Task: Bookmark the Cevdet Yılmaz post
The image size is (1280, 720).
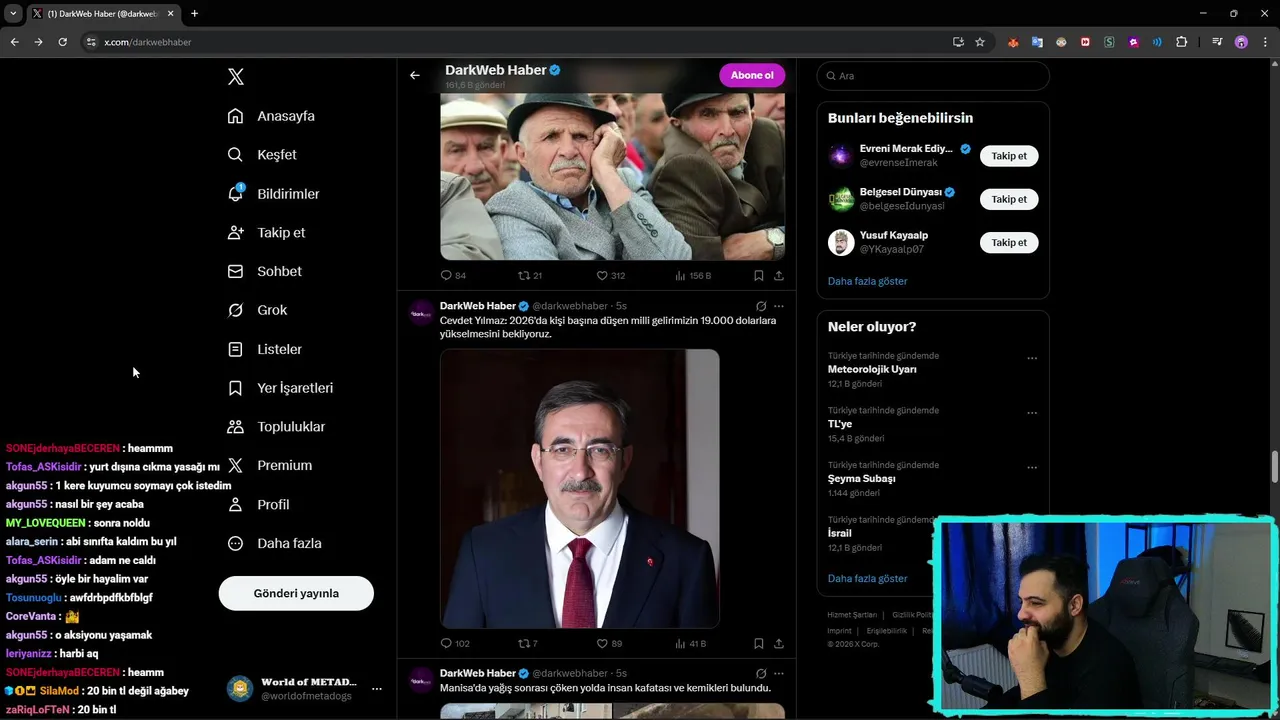Action: [759, 644]
